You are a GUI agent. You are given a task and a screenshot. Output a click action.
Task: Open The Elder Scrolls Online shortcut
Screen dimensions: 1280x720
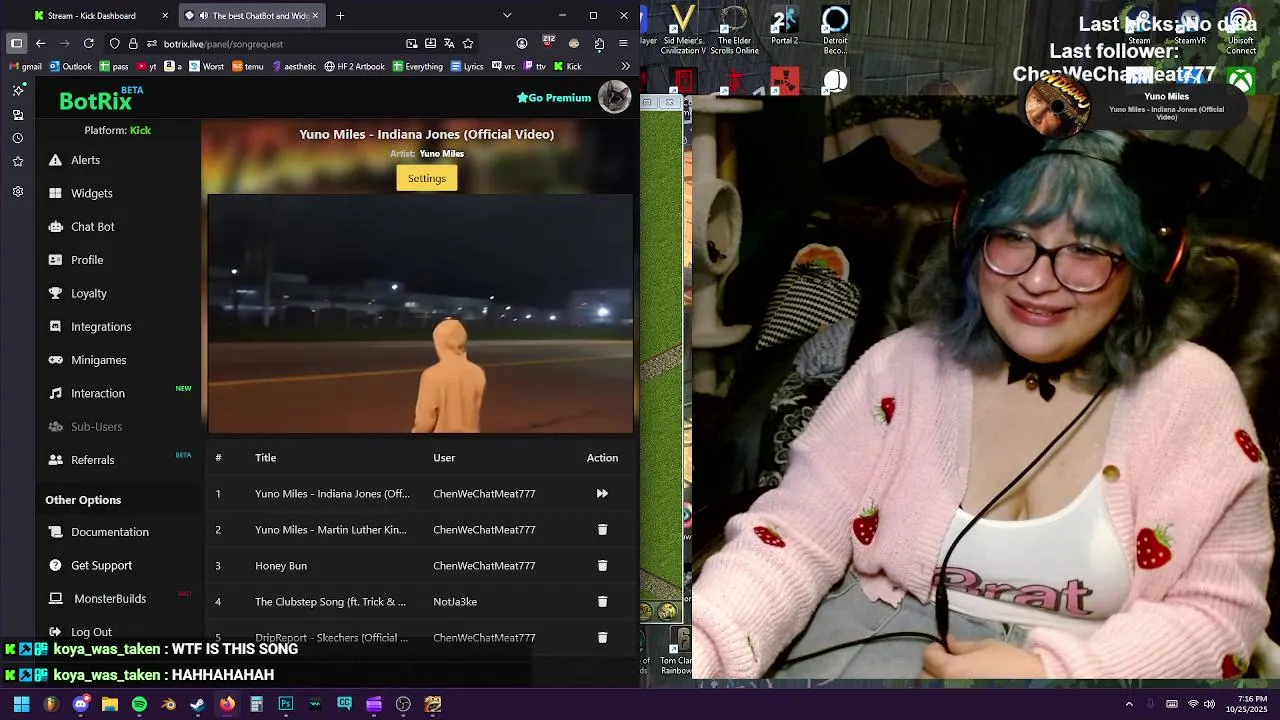734,30
